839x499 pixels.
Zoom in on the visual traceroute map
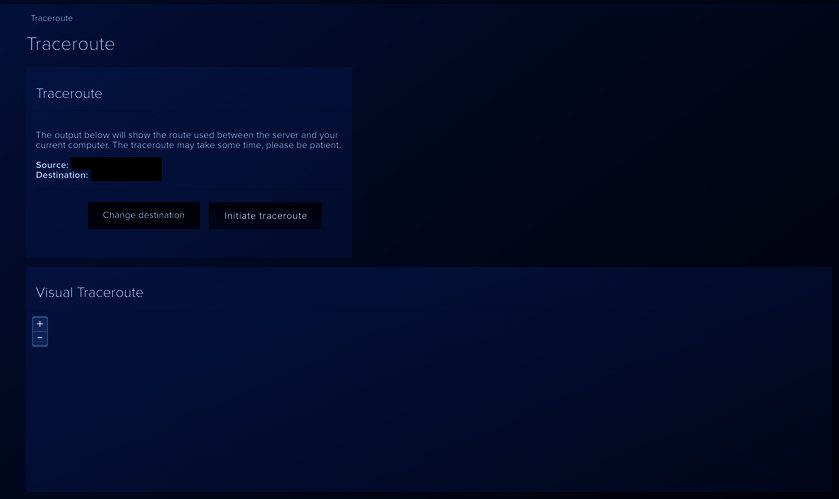coord(40,324)
